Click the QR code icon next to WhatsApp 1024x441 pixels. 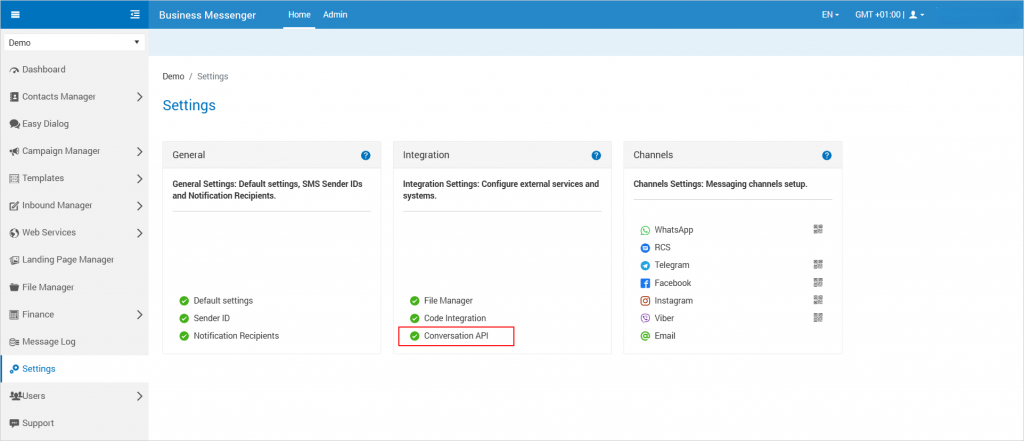[x=818, y=229]
